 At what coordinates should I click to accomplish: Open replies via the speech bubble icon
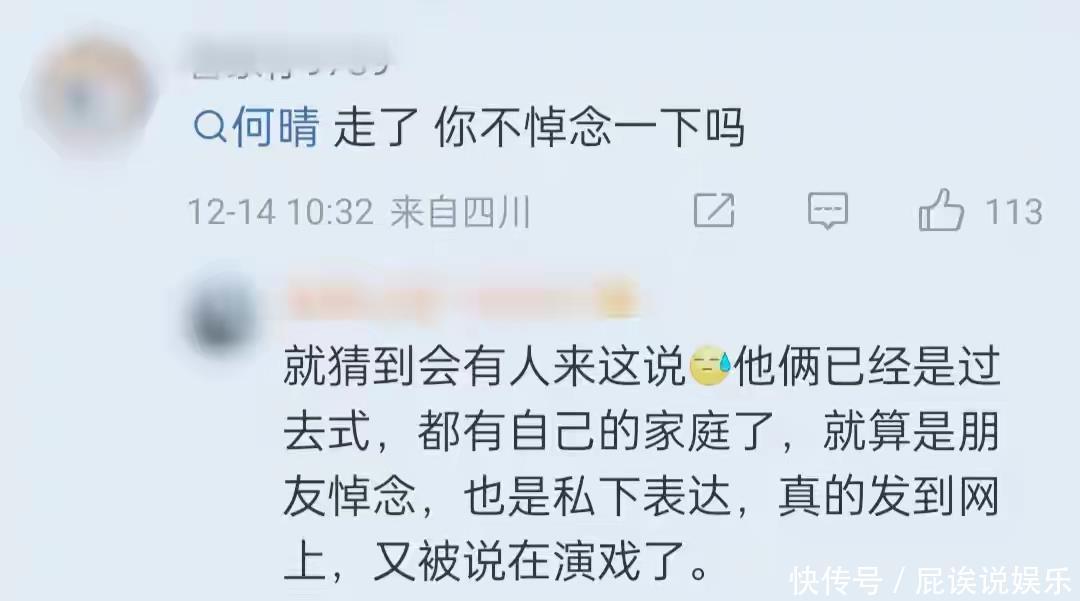point(827,210)
